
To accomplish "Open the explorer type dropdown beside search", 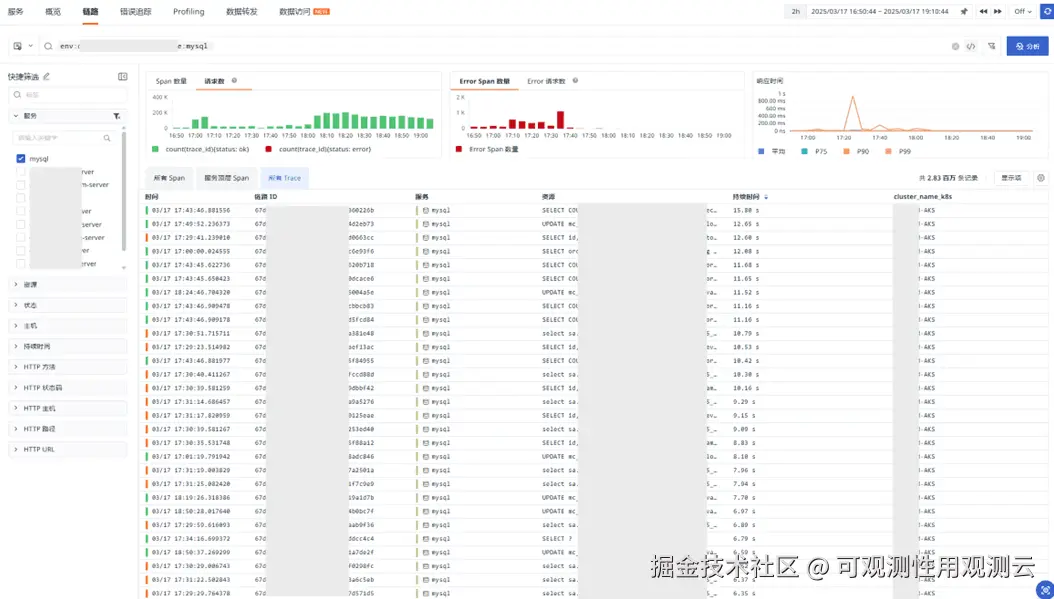I will click(23, 46).
